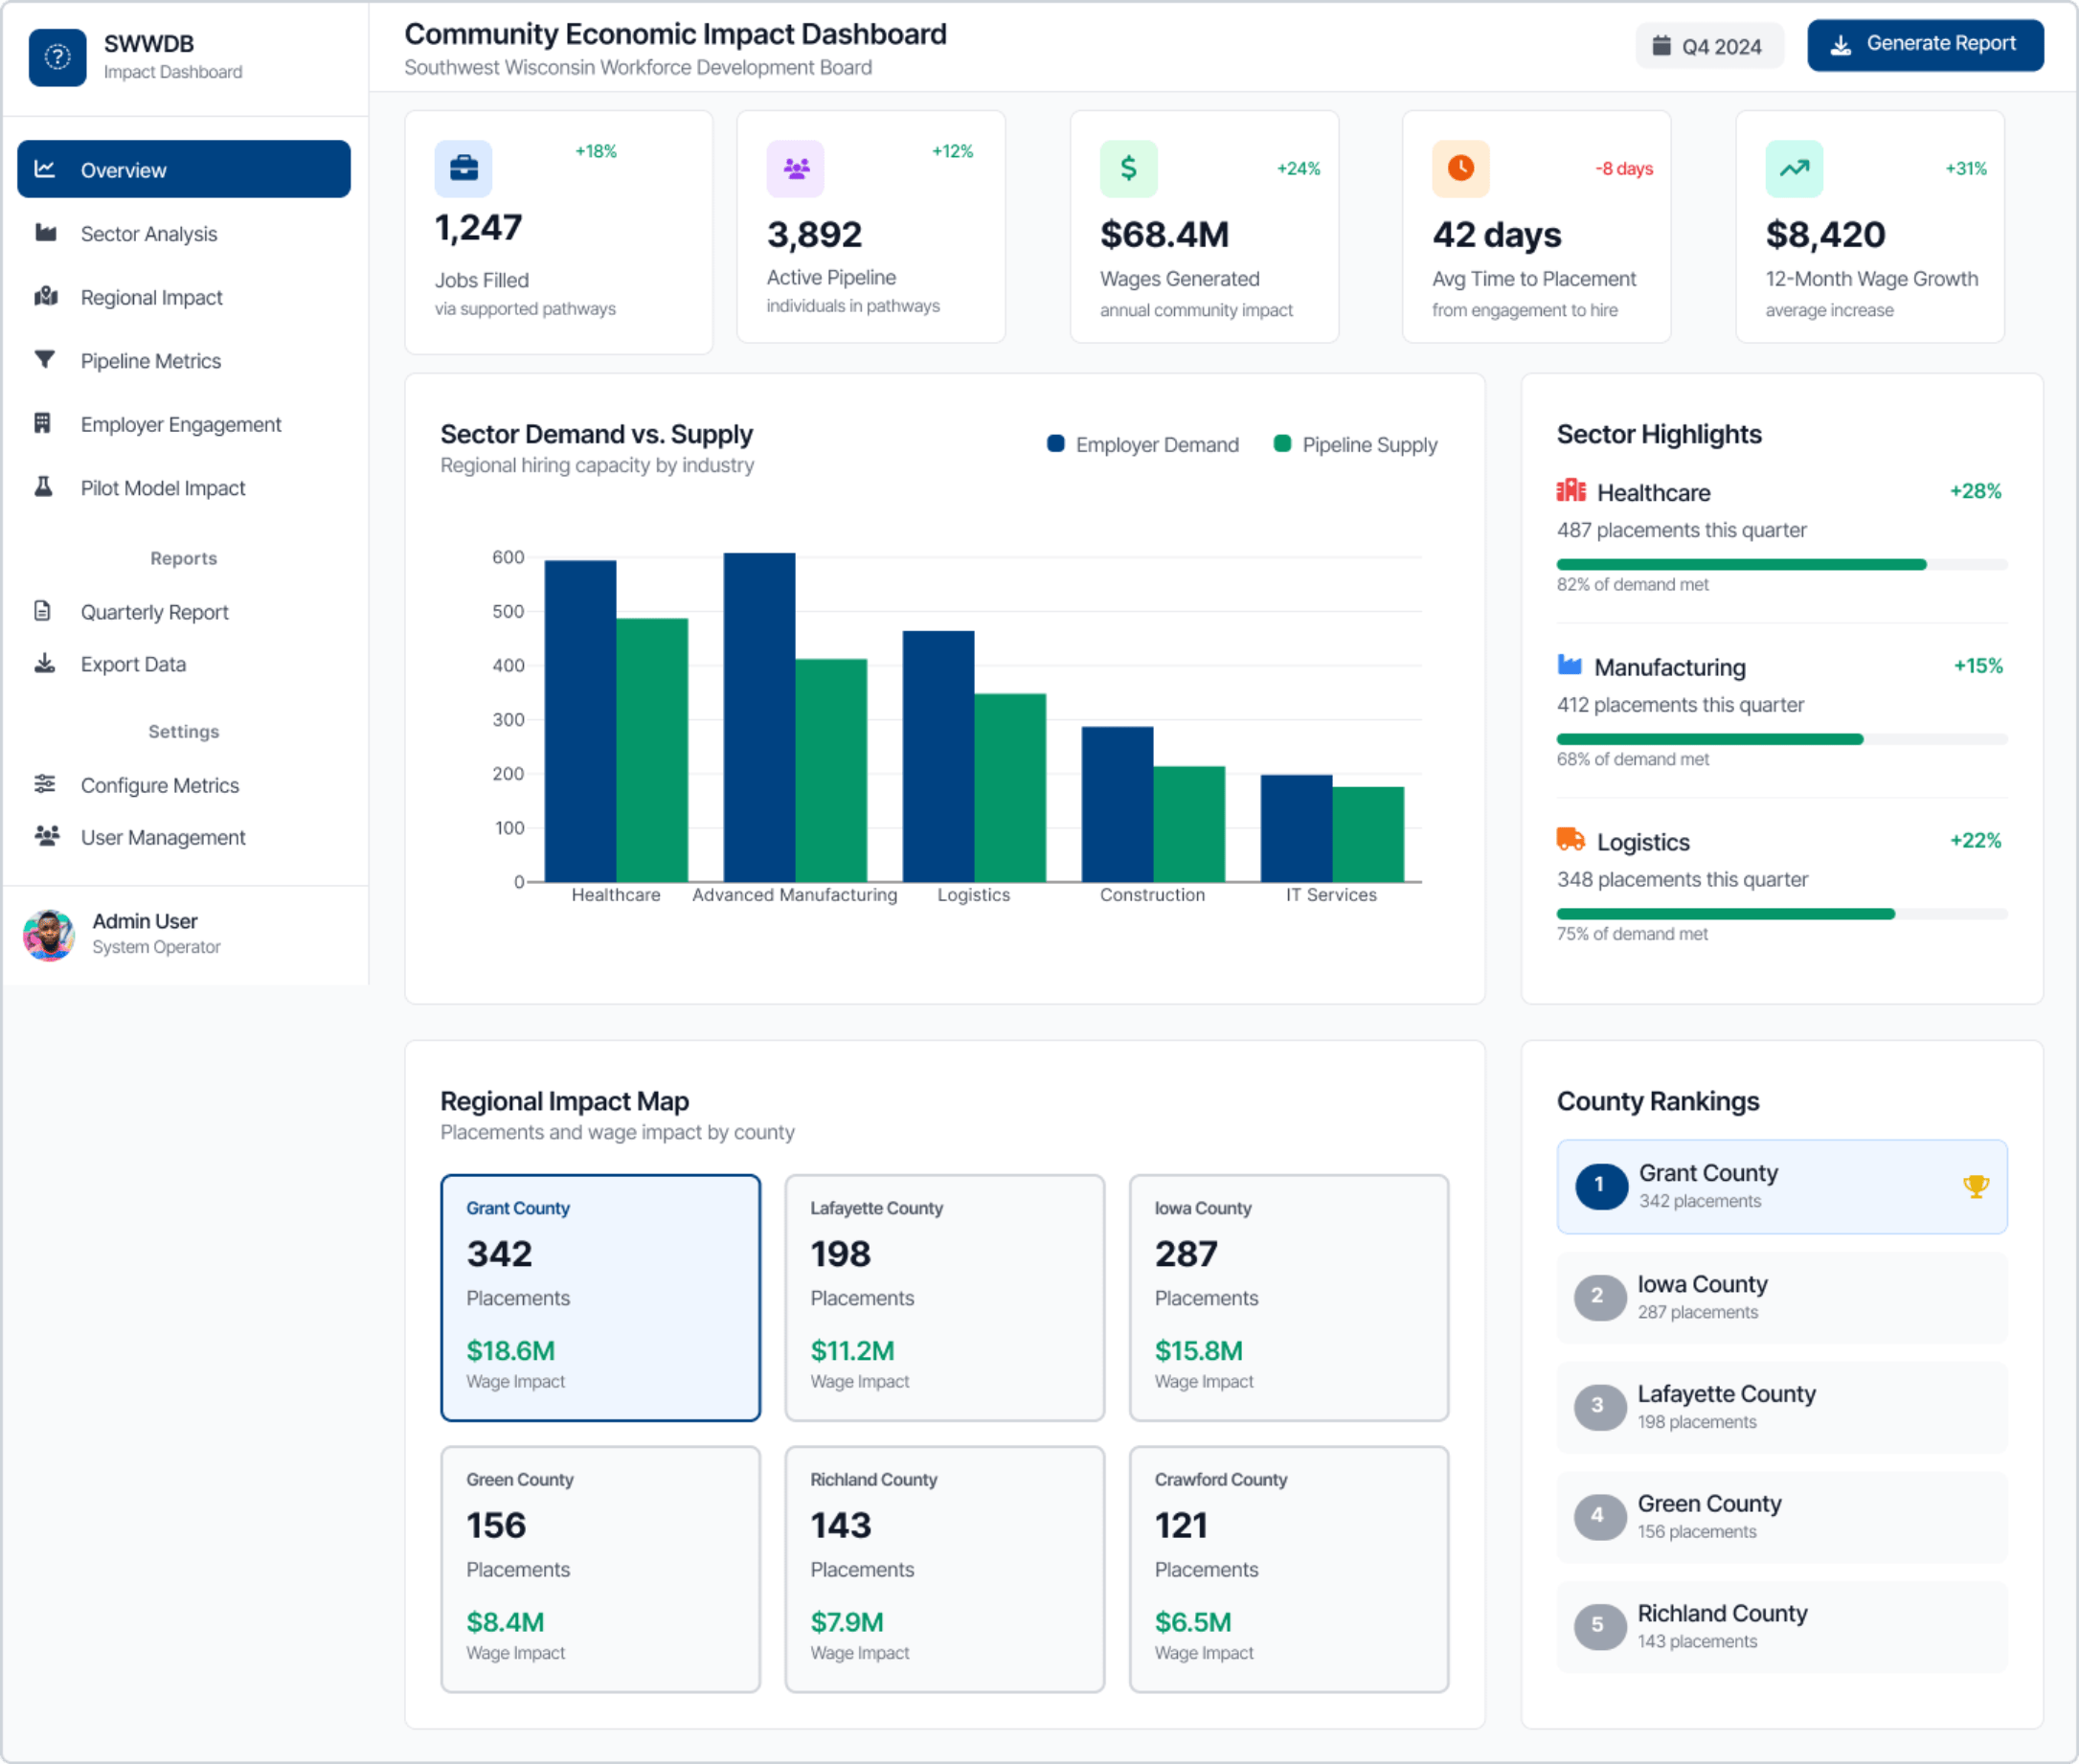Viewport: 2079px width, 1764px height.
Task: Click the Generate Report button
Action: click(x=1925, y=44)
